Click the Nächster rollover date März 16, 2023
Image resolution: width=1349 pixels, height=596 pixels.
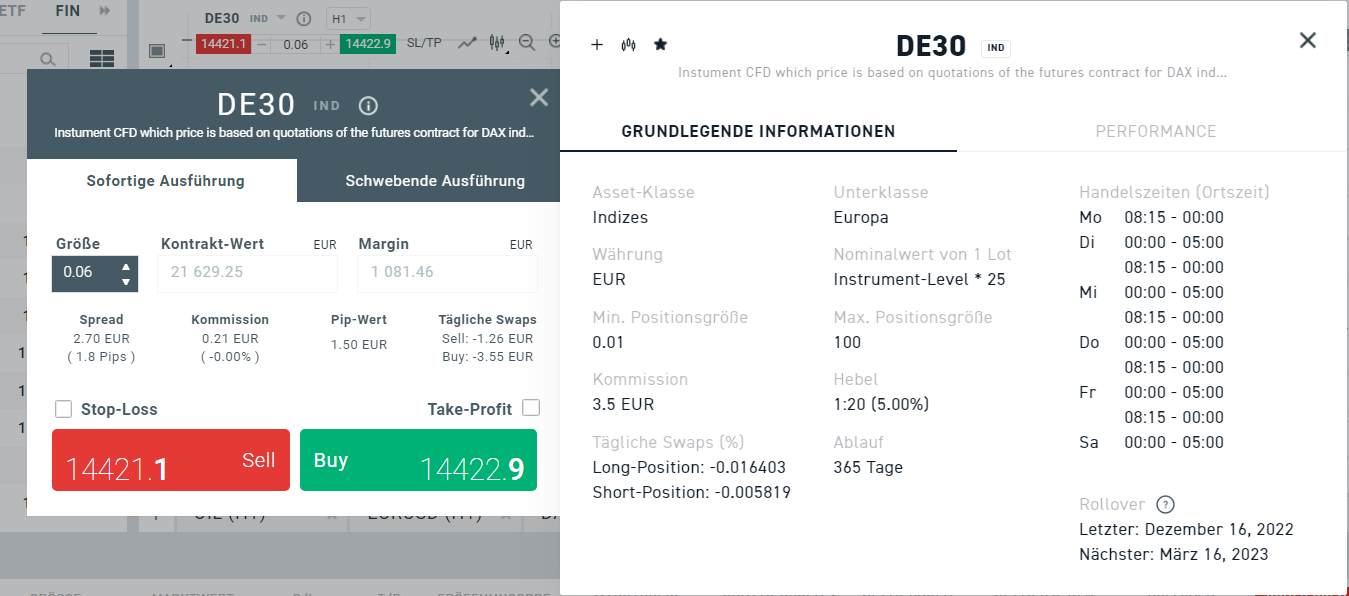point(1212,555)
